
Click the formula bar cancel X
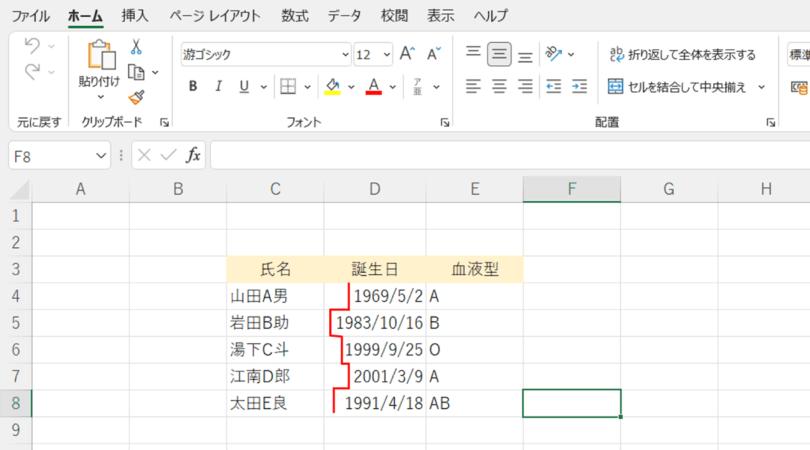coord(144,155)
